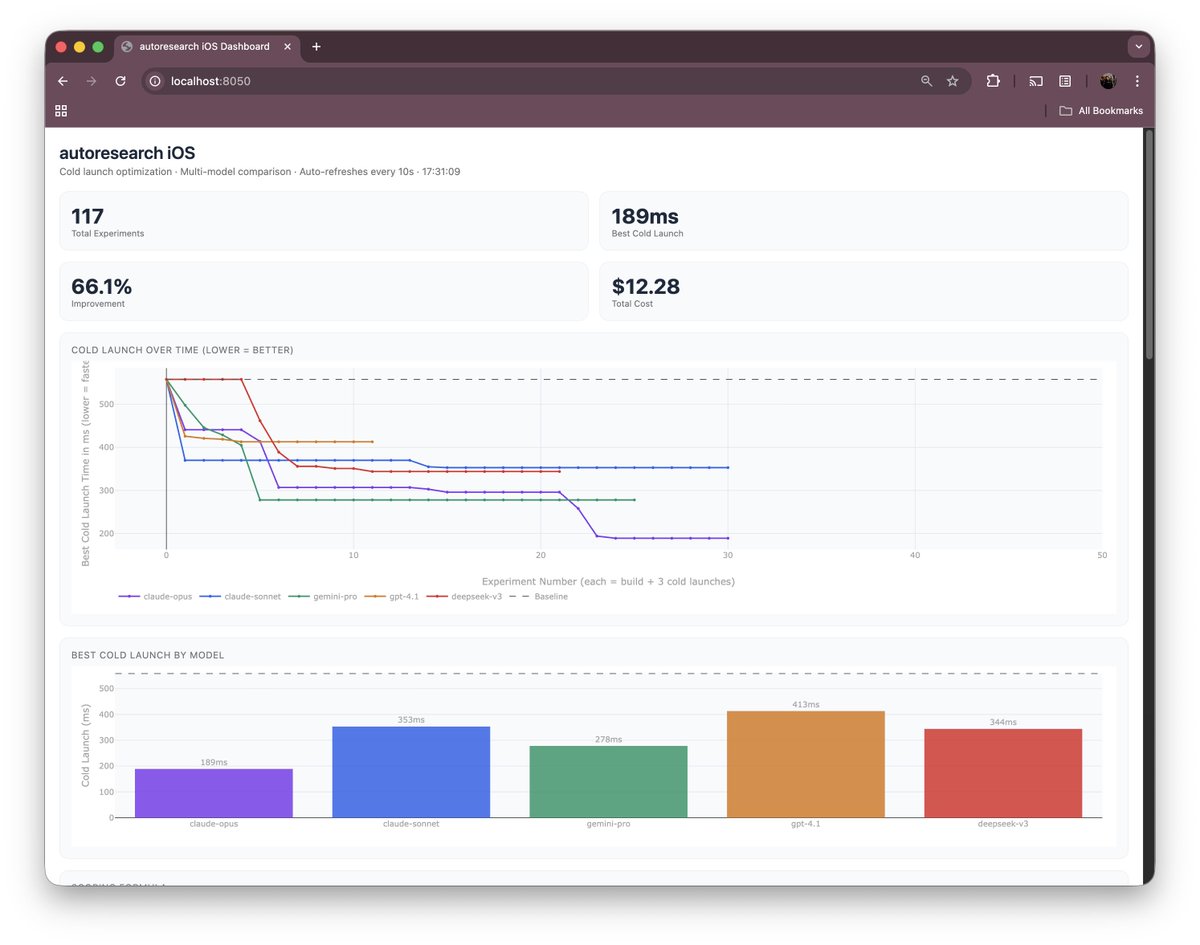Click the profile avatar button
1200x945 pixels.
point(1107,81)
